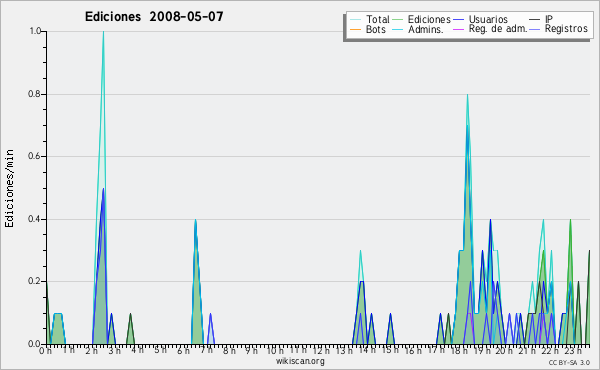Click the '0.2' y-axis value
600x370 pixels.
tap(34, 281)
